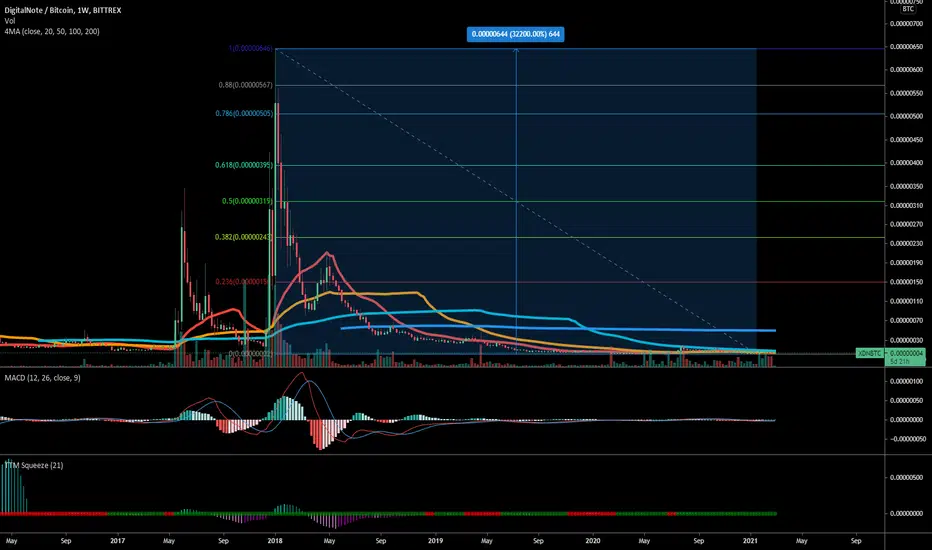This screenshot has height=550, width=932.
Task: Click the 0.00000700 price axis value
Action: coord(906,24)
